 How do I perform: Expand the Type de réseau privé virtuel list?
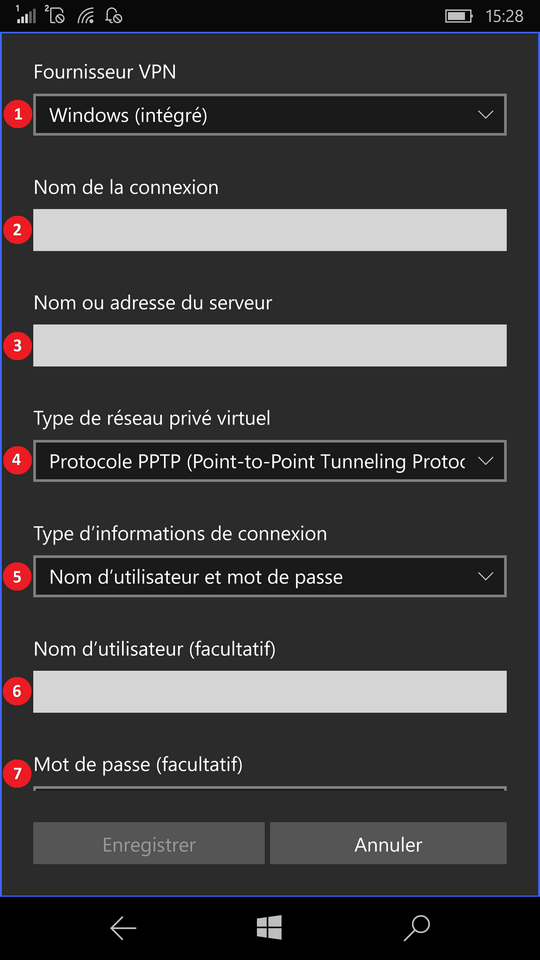pos(270,460)
